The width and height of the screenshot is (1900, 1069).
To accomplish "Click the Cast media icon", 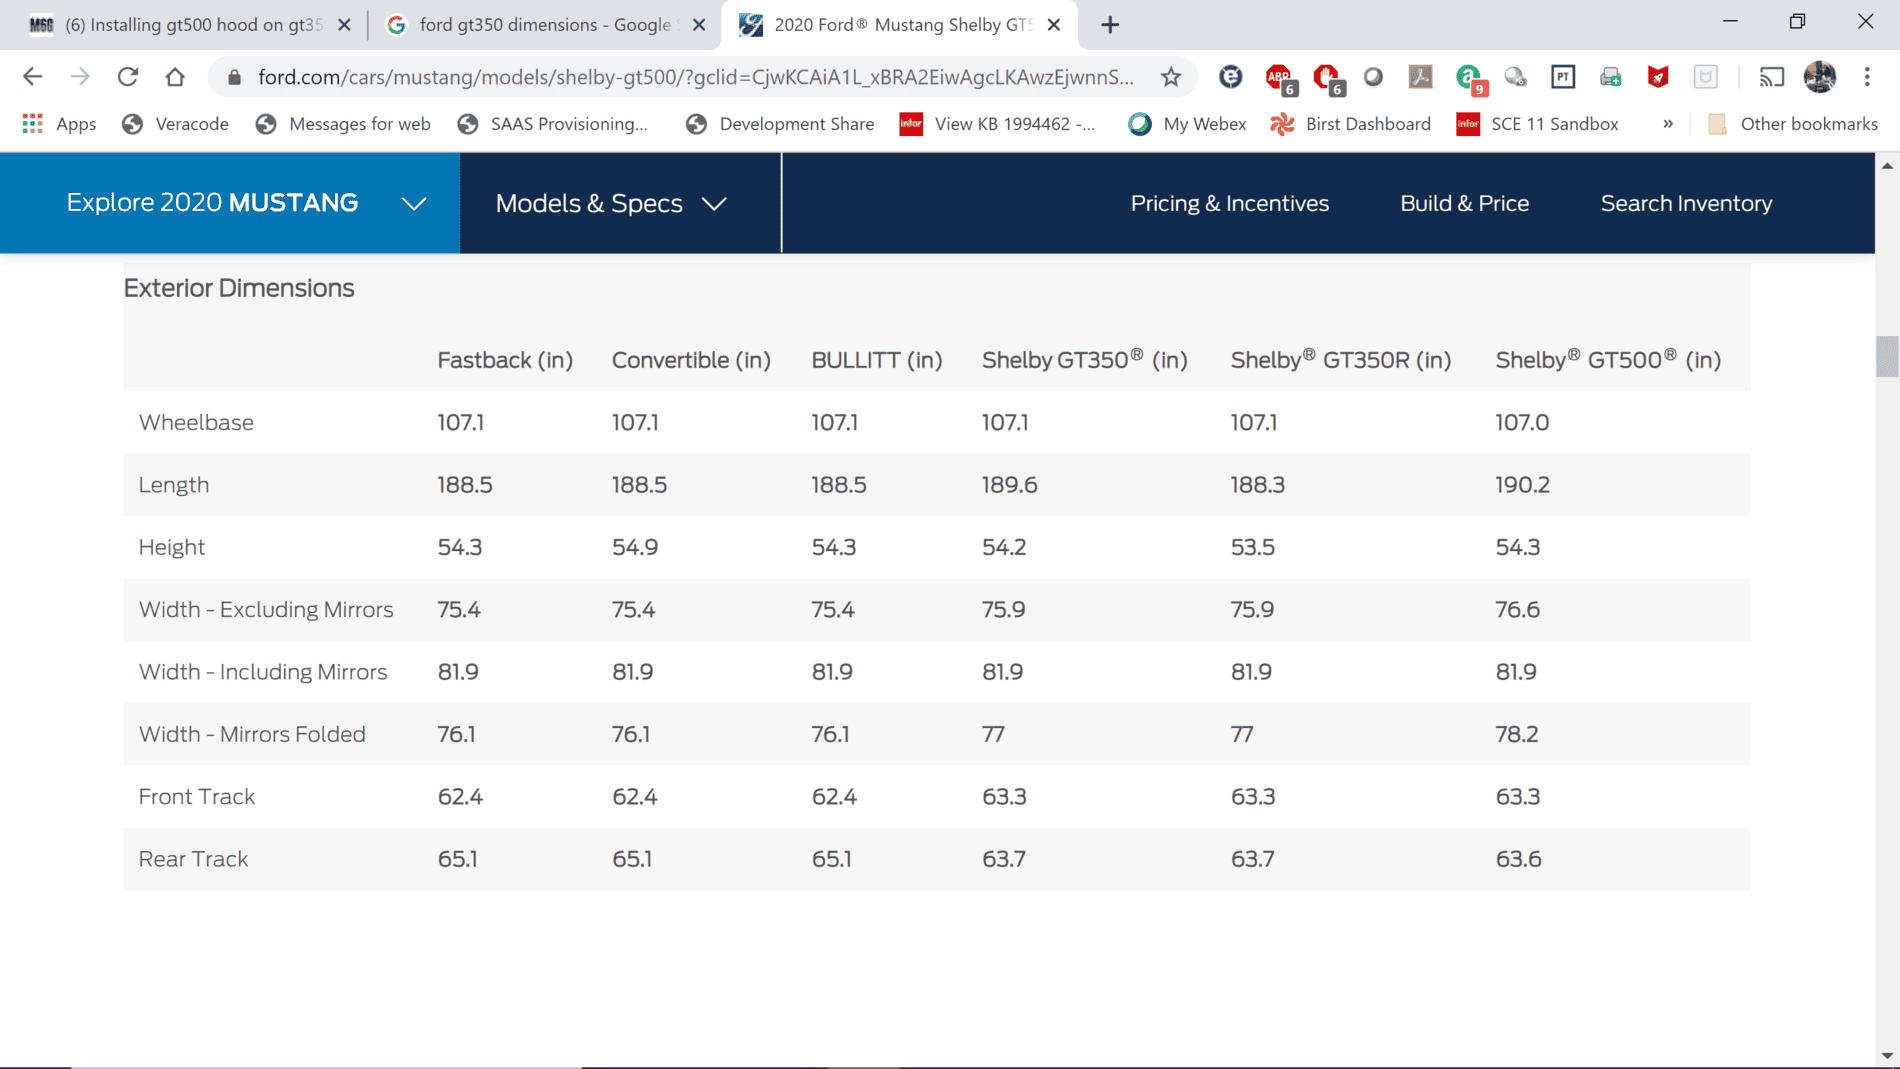I will [x=1771, y=77].
